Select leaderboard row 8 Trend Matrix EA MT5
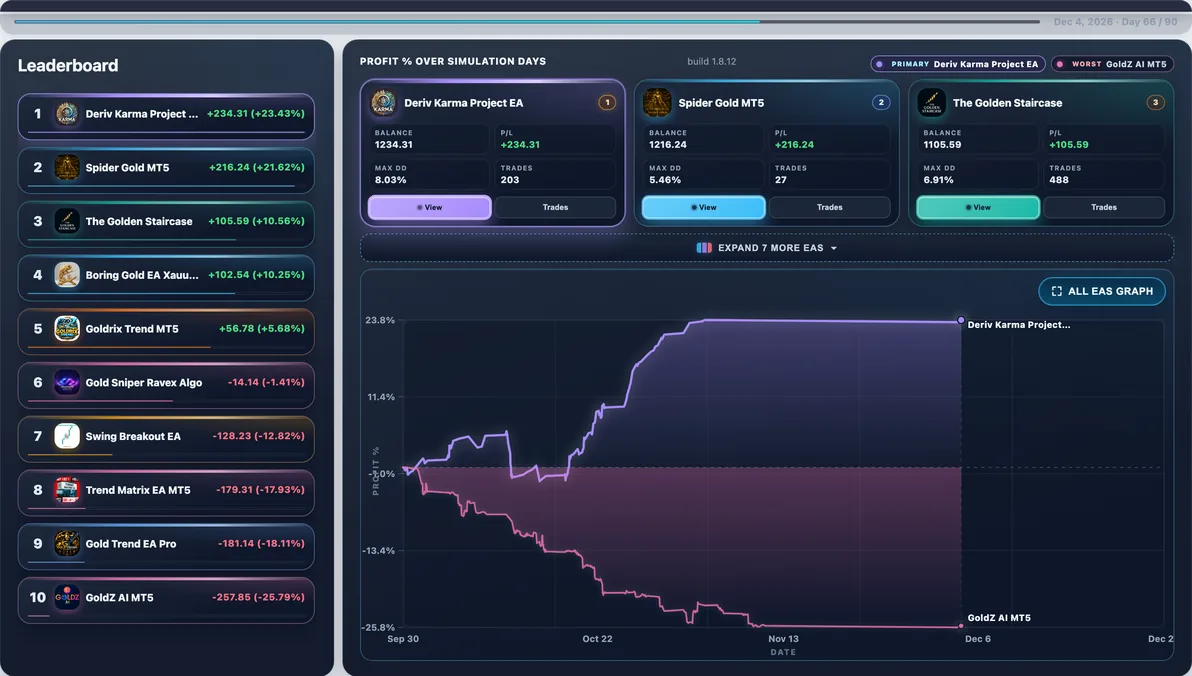 coord(166,493)
